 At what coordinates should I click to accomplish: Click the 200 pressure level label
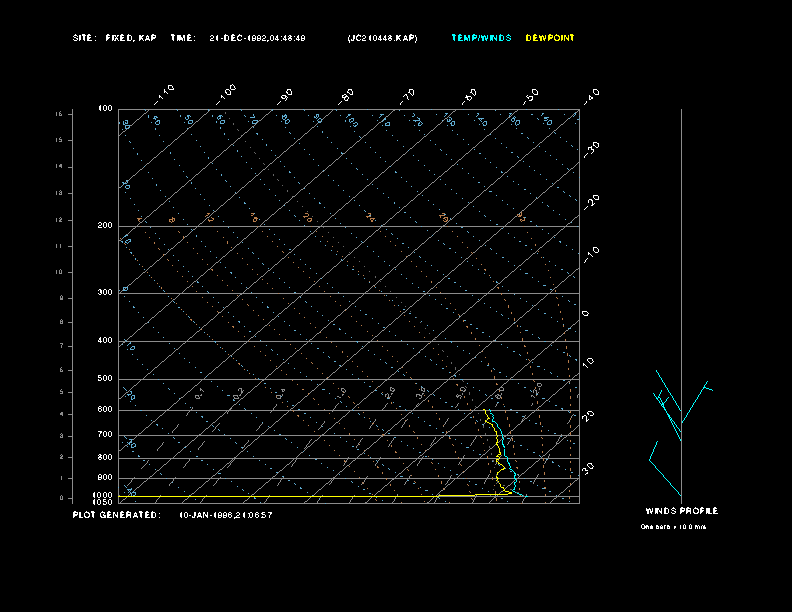[105, 226]
